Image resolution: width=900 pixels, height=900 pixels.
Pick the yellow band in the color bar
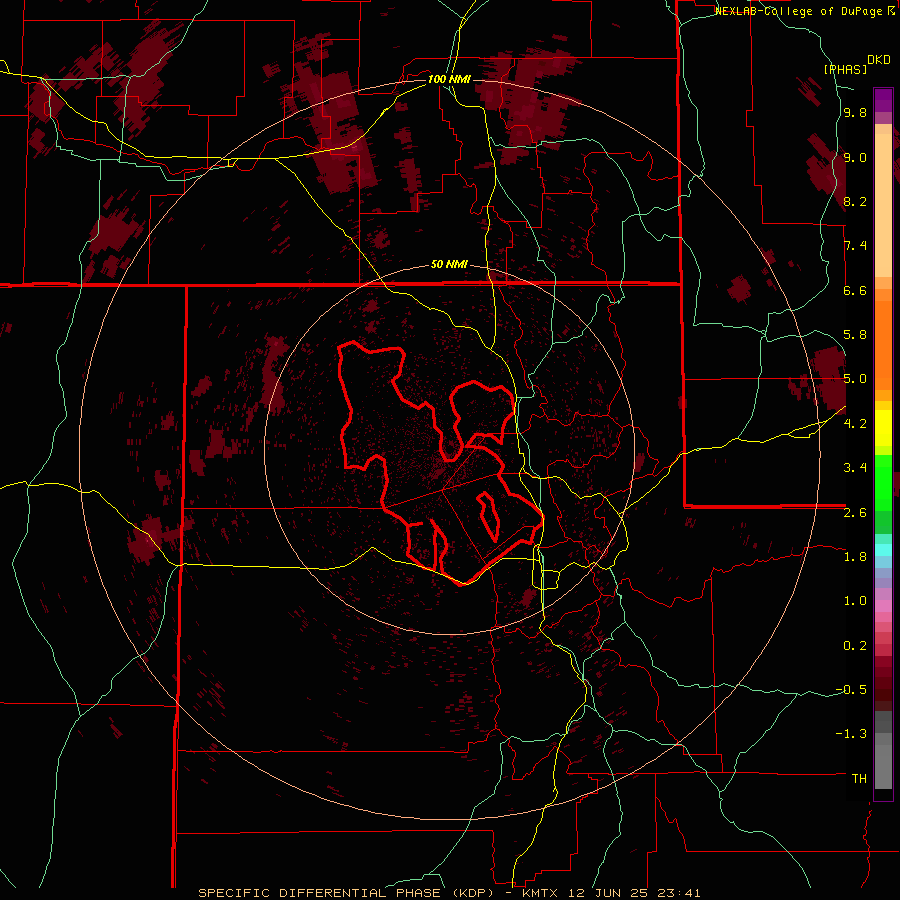coord(883,428)
